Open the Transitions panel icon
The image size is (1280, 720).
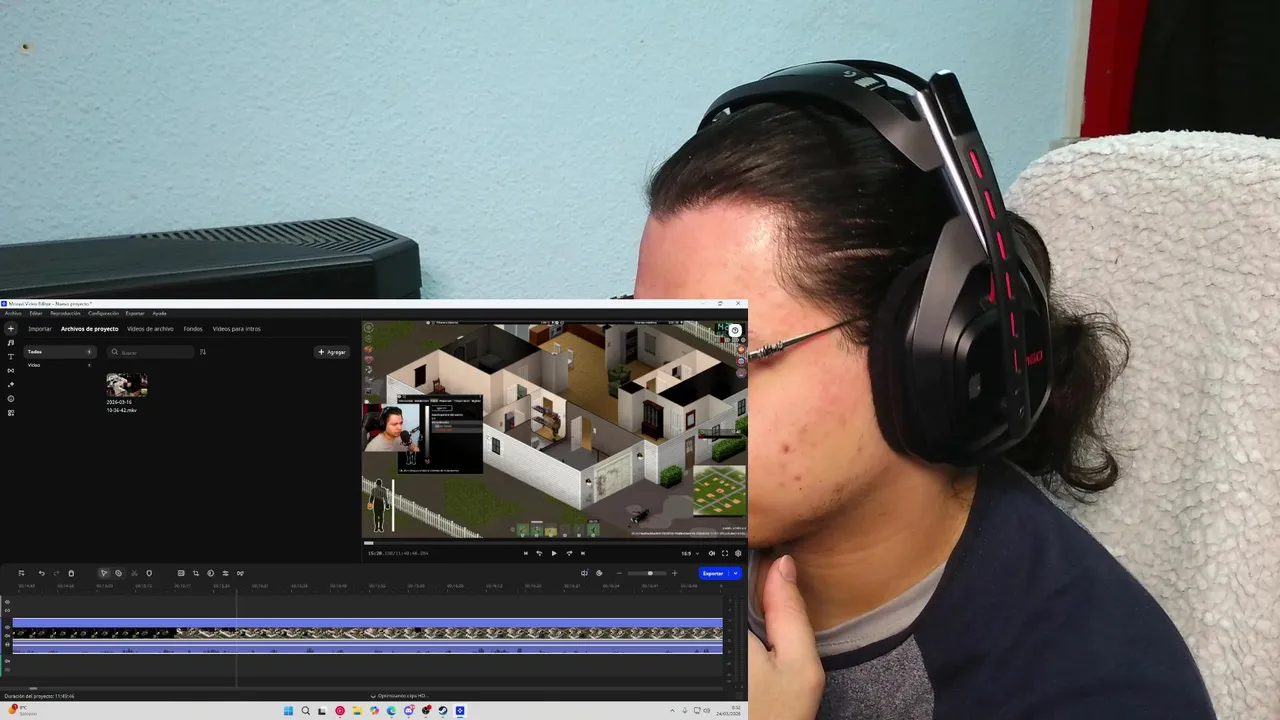(11, 371)
